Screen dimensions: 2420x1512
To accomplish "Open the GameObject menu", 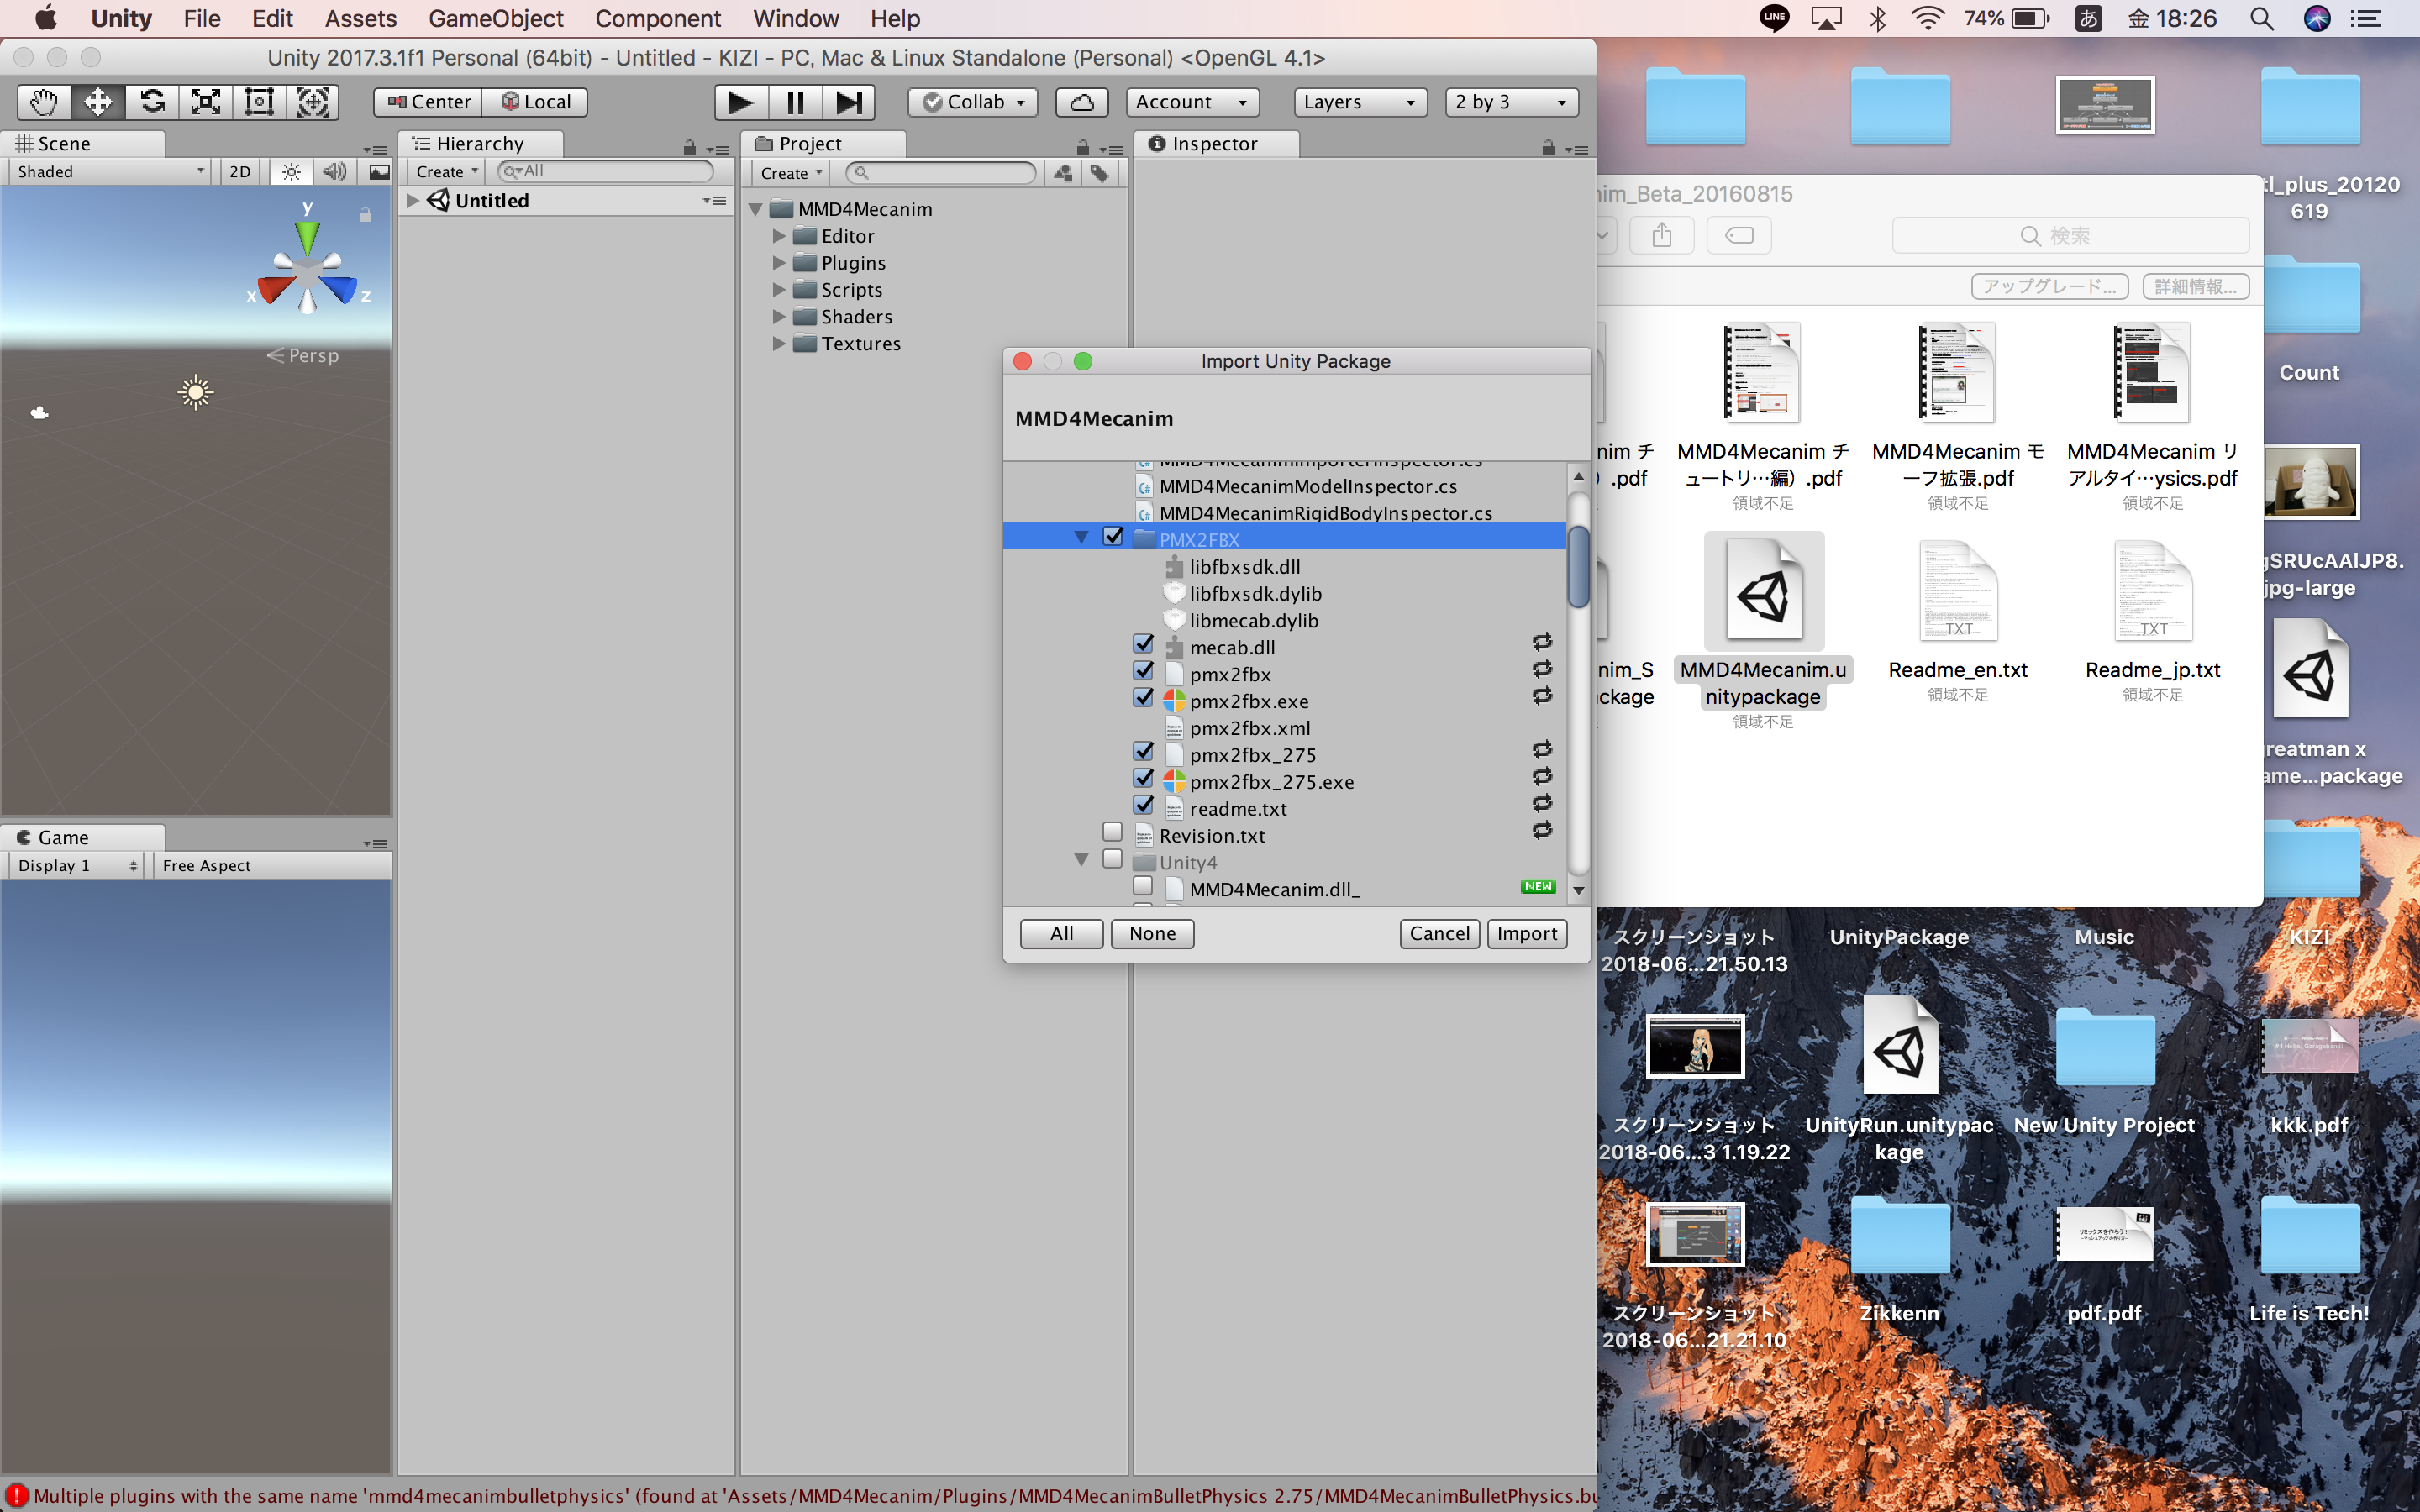I will [496, 19].
